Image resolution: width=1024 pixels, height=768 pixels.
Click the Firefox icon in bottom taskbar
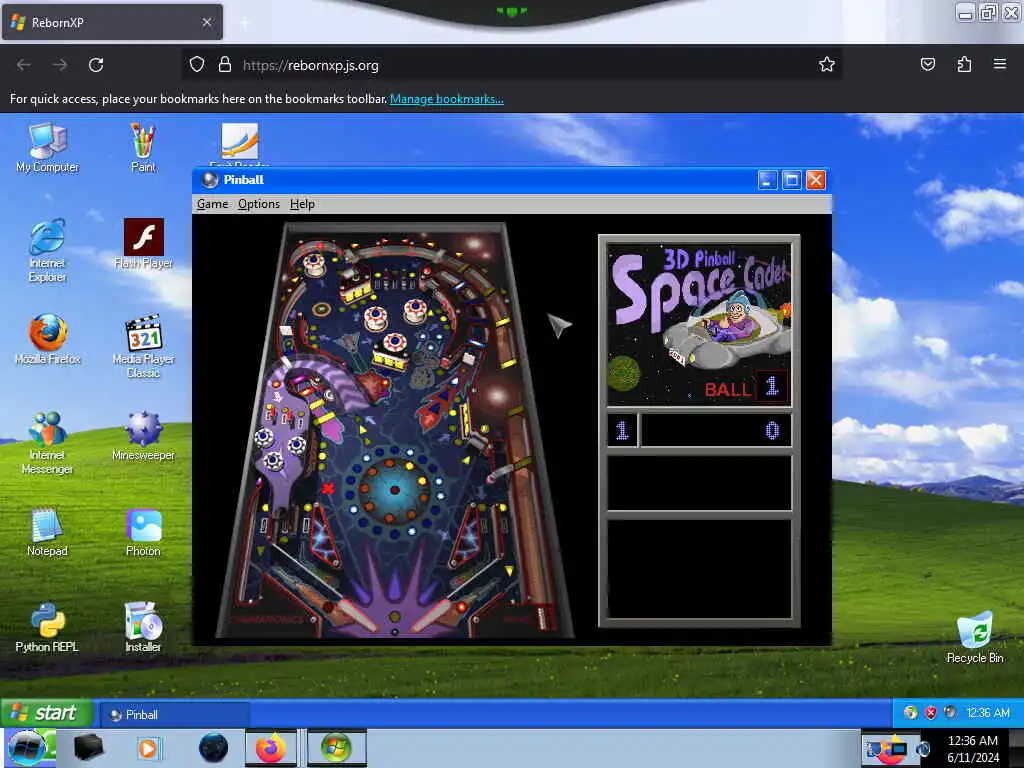coord(270,748)
